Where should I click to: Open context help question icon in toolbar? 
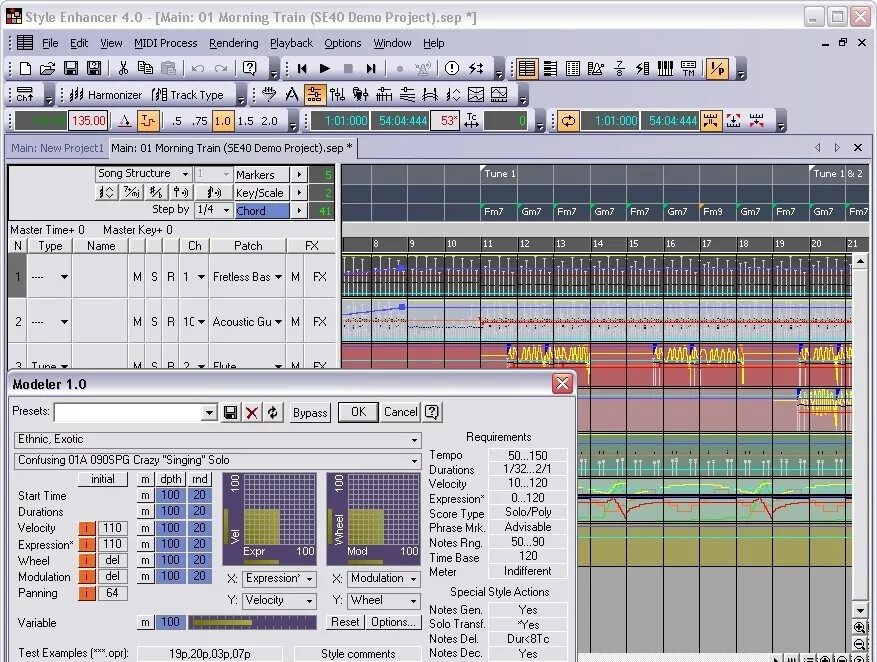tap(249, 69)
